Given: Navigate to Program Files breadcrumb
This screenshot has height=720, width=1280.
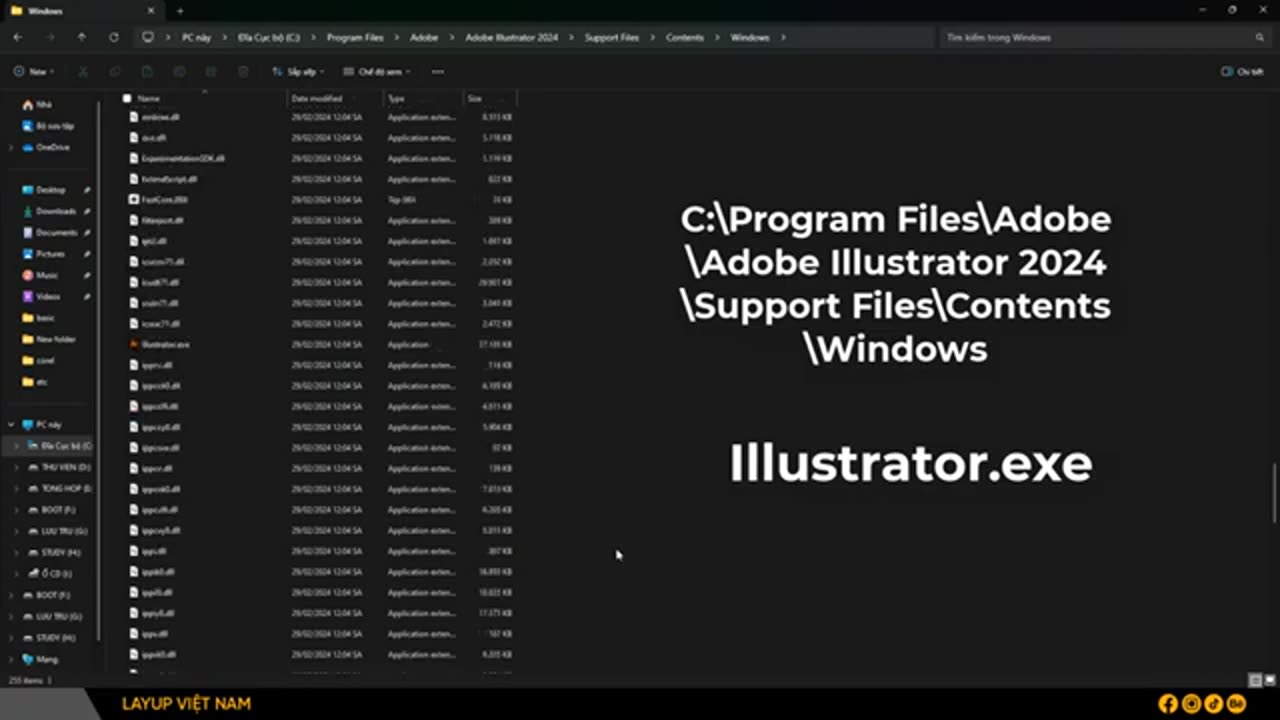Looking at the screenshot, I should [x=355, y=37].
